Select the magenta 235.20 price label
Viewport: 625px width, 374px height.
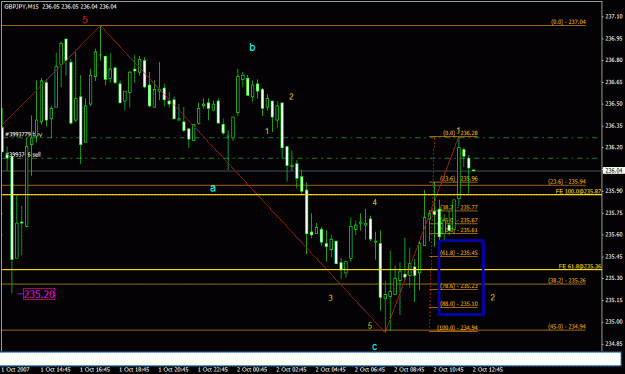tap(39, 294)
